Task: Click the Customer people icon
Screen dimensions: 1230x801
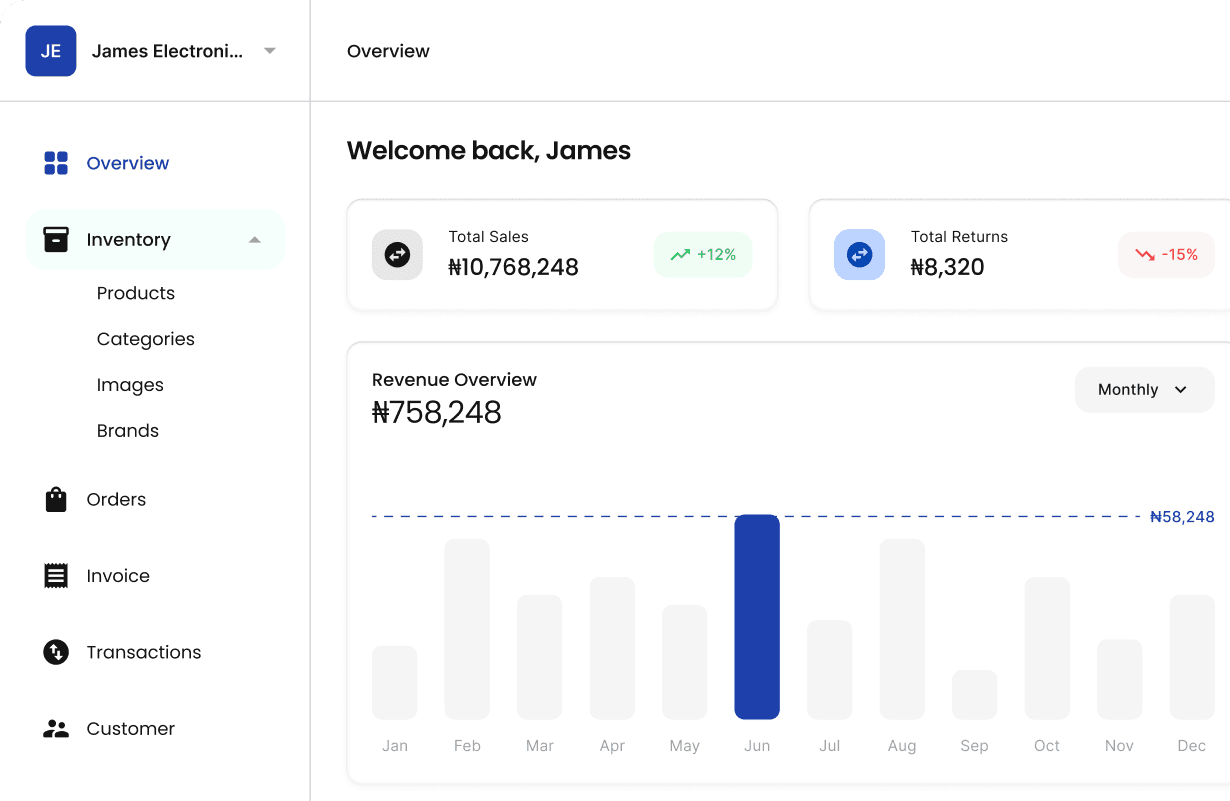Action: tap(56, 729)
